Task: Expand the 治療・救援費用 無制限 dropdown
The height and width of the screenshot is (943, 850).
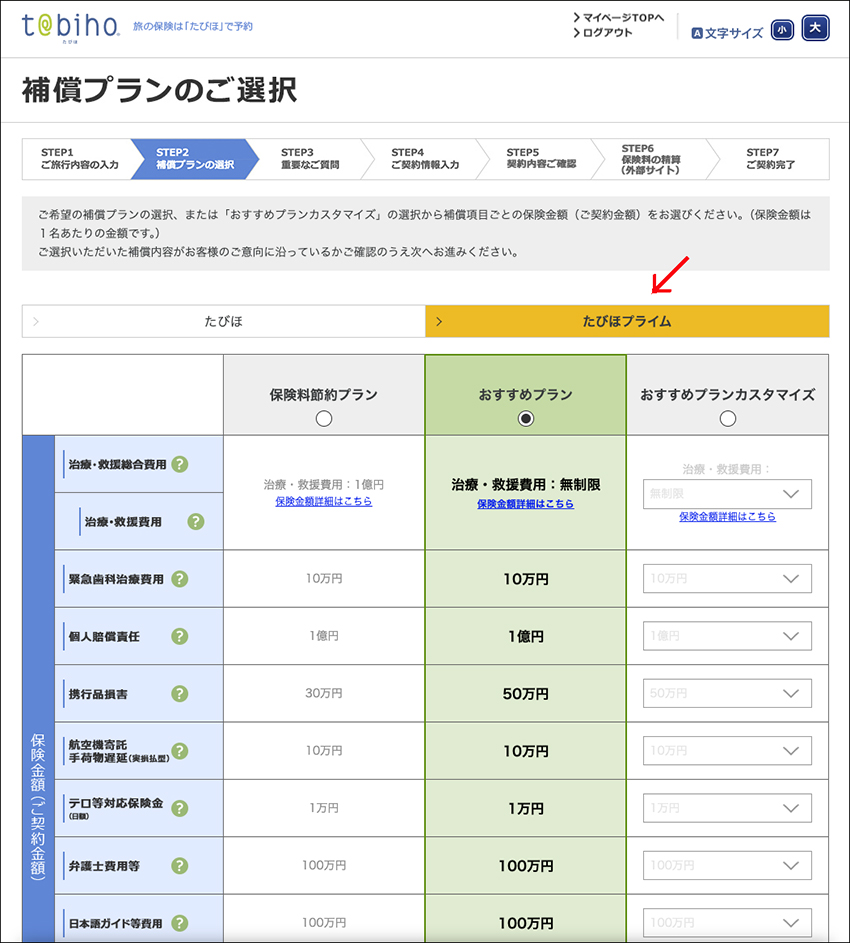Action: (727, 494)
